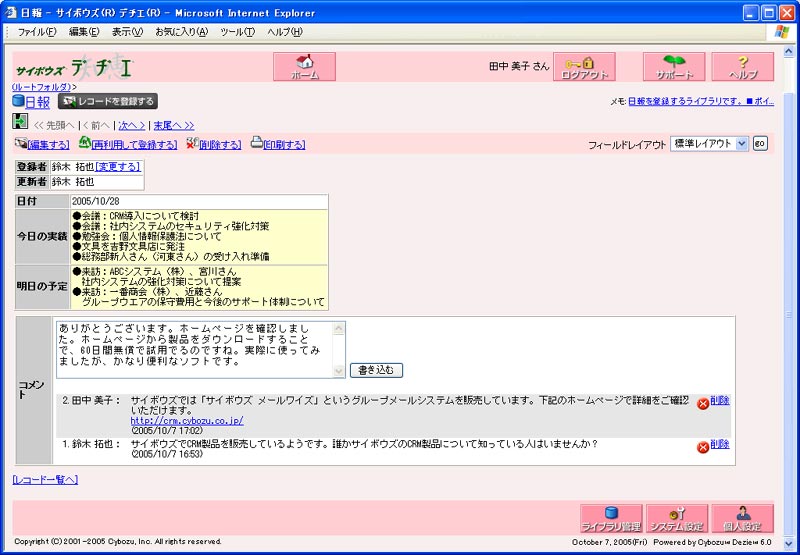Screen dimensions: 800x555
Task: Click the red delete circle for comment 1
Action: point(703,447)
